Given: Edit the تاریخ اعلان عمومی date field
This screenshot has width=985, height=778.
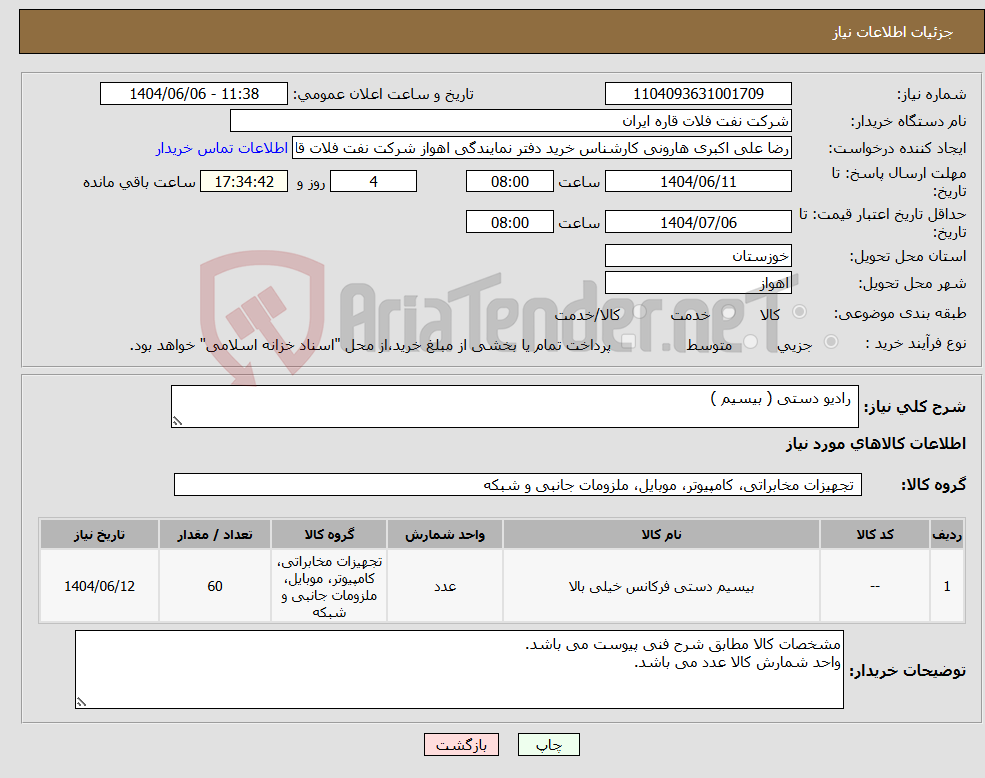Looking at the screenshot, I should pos(193,93).
